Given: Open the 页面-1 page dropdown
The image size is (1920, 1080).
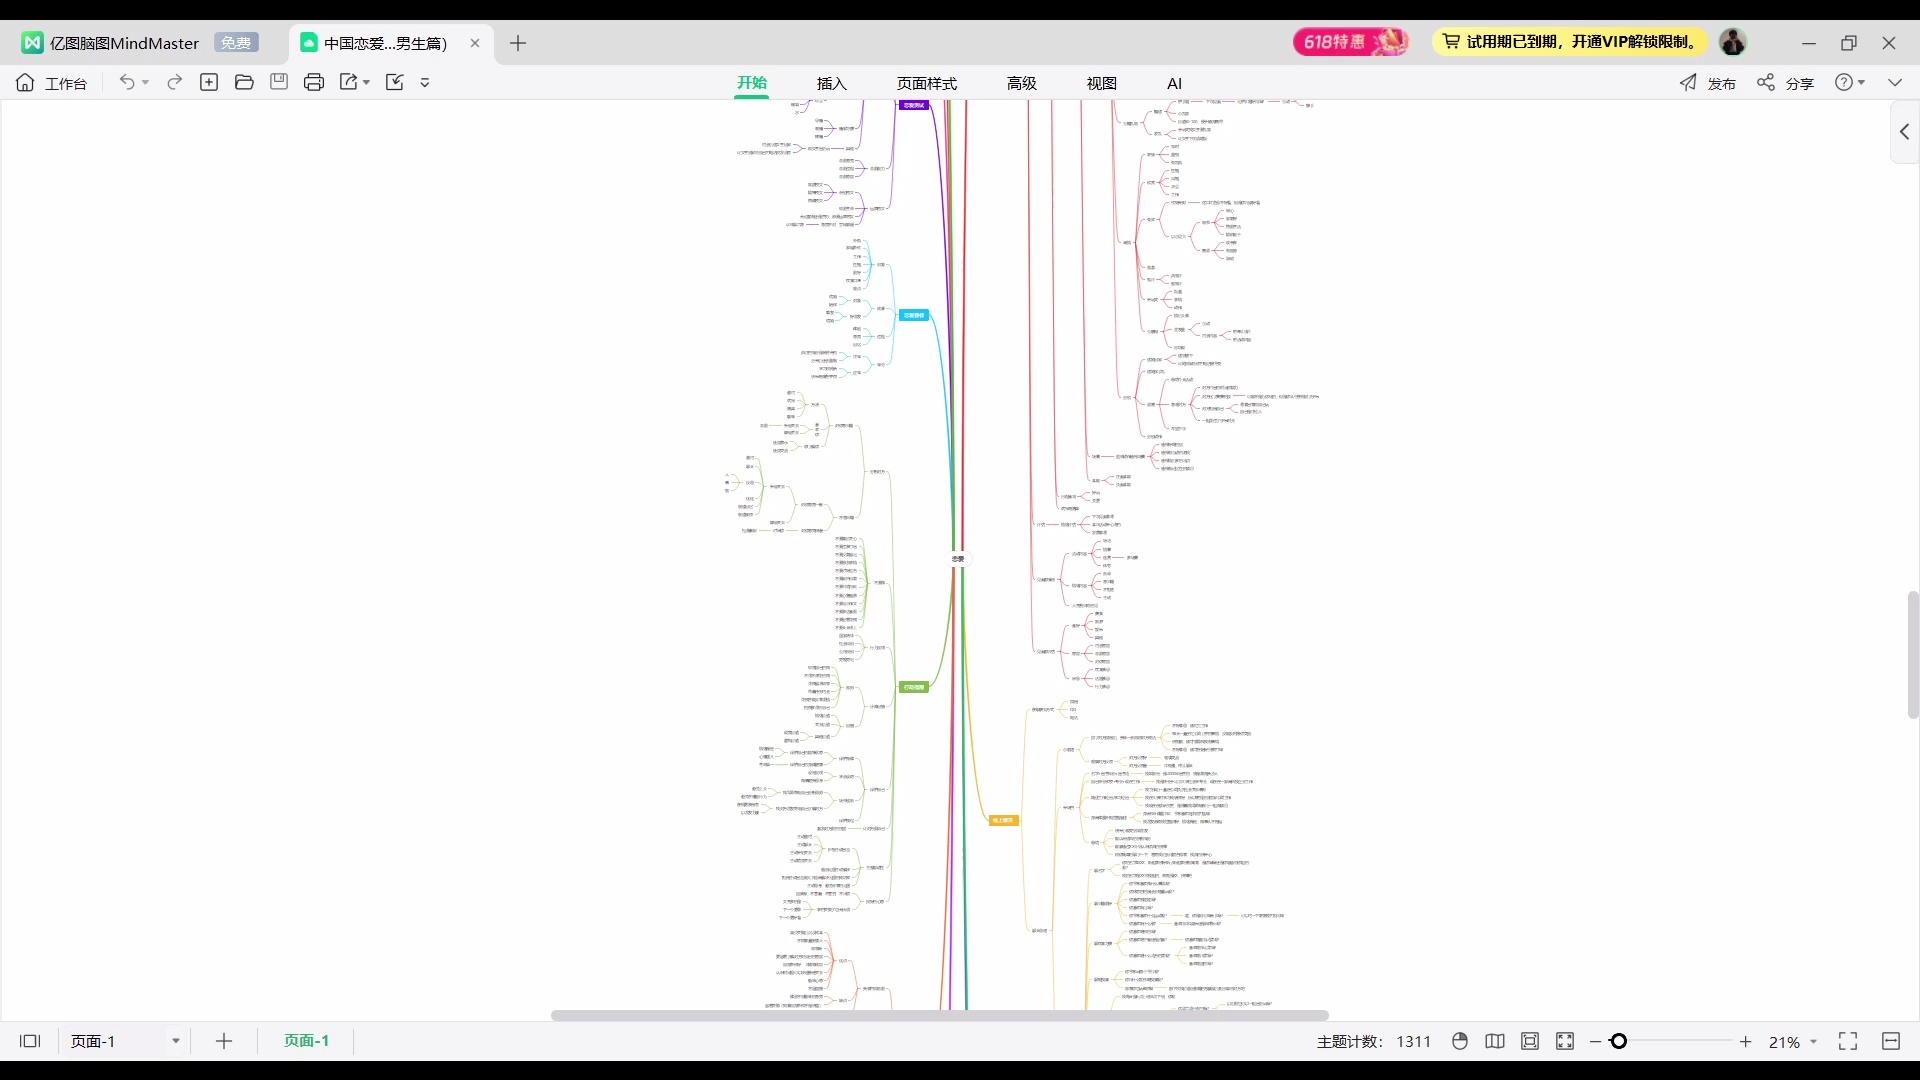Looking at the screenshot, I should pos(175,1041).
